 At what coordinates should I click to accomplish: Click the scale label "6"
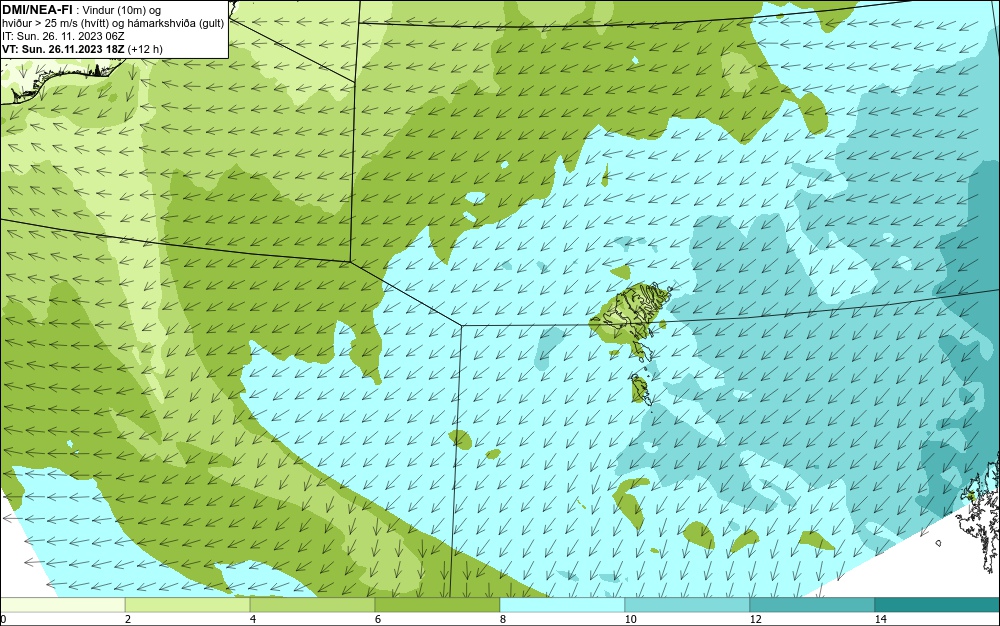378,620
